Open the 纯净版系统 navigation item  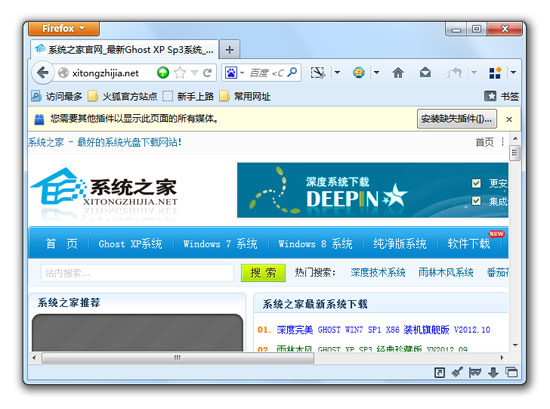point(400,243)
